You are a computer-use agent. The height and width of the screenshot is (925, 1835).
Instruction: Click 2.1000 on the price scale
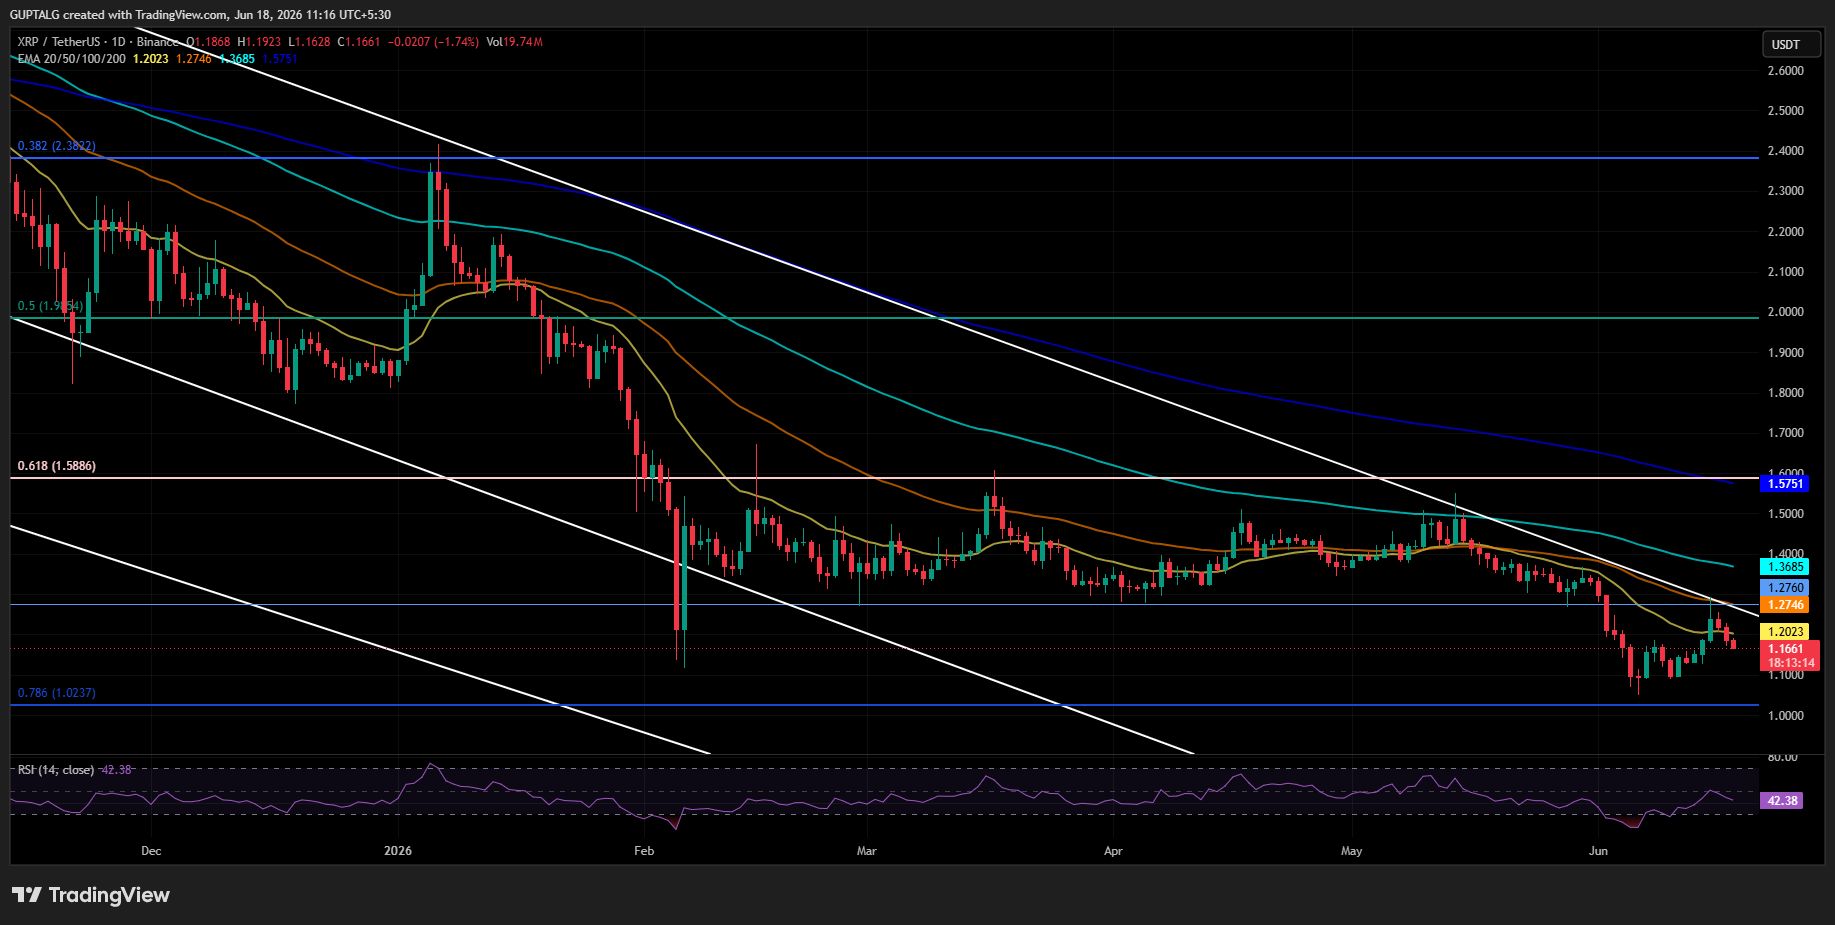click(1786, 272)
